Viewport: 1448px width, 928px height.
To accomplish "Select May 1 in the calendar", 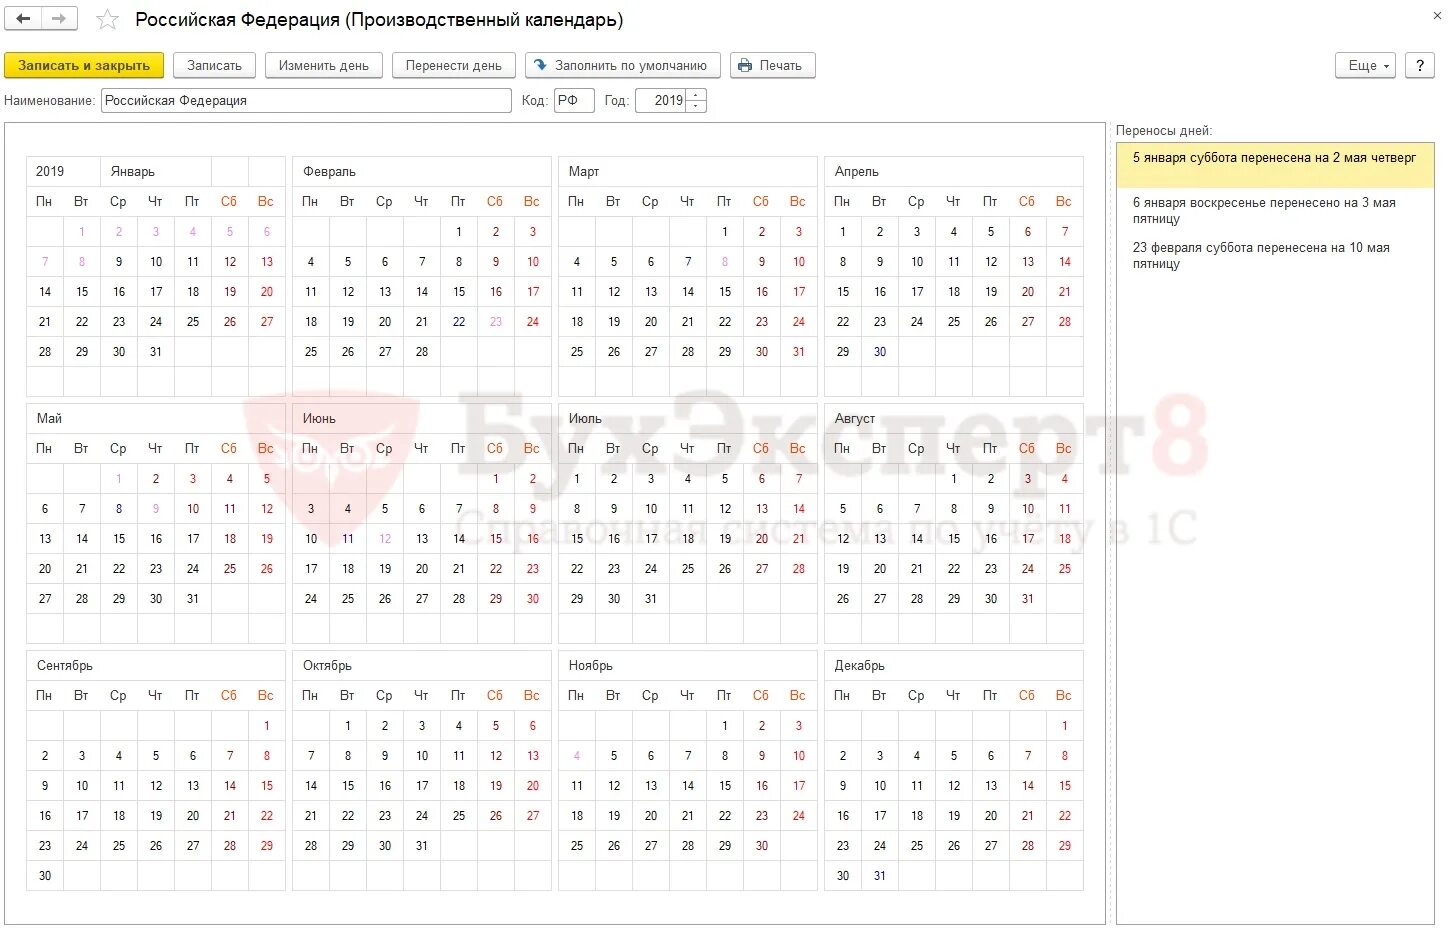I will tap(119, 479).
